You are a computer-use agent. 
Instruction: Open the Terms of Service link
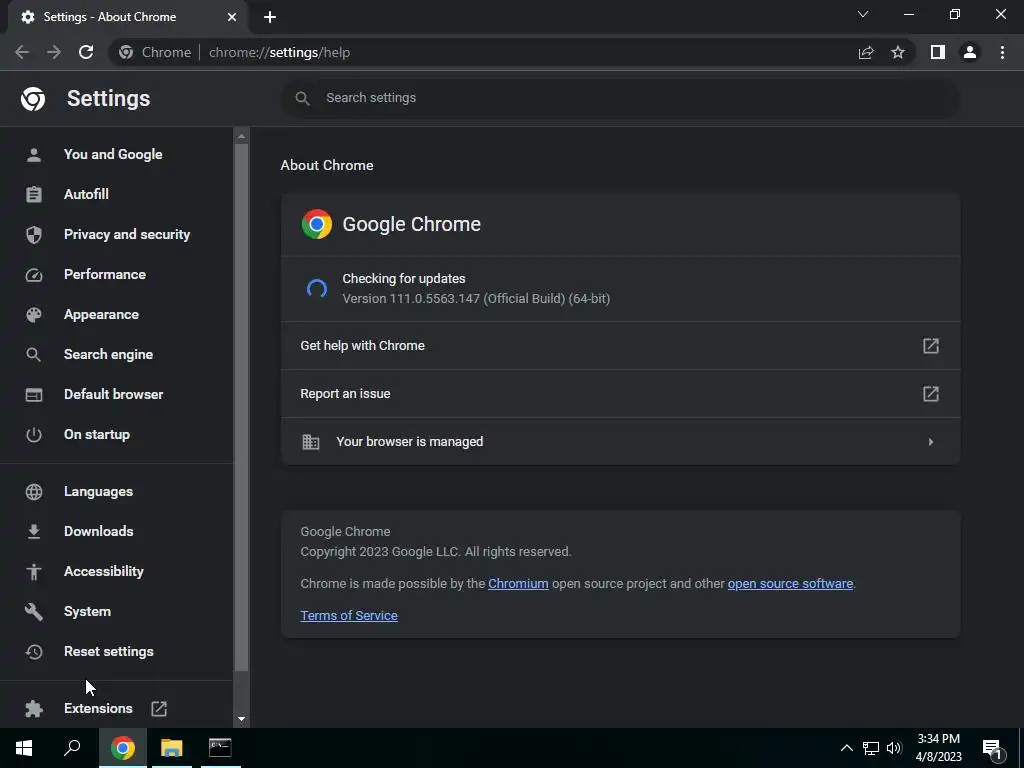point(349,616)
